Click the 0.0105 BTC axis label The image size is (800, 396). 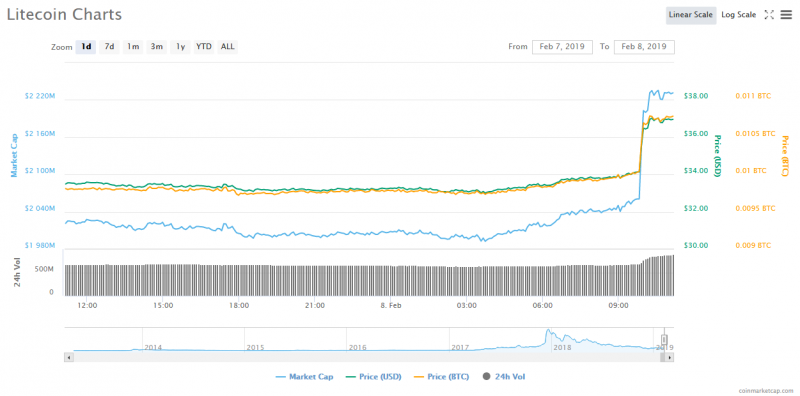755,134
